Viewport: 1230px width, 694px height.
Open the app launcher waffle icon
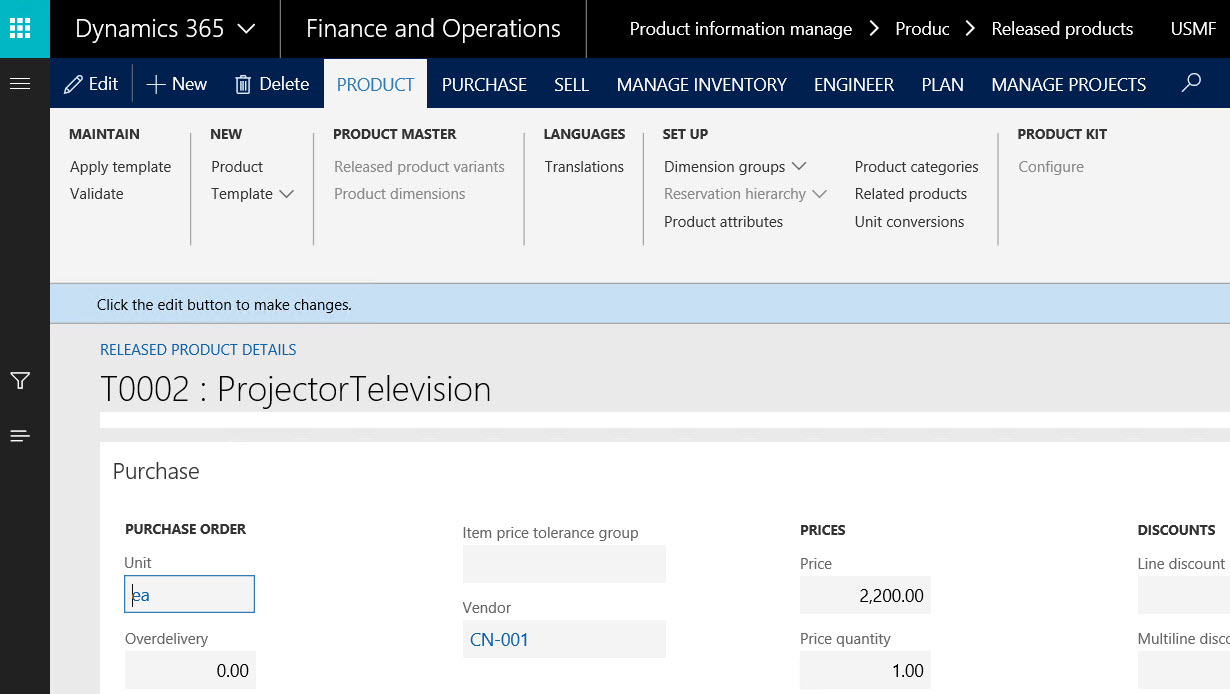20,28
